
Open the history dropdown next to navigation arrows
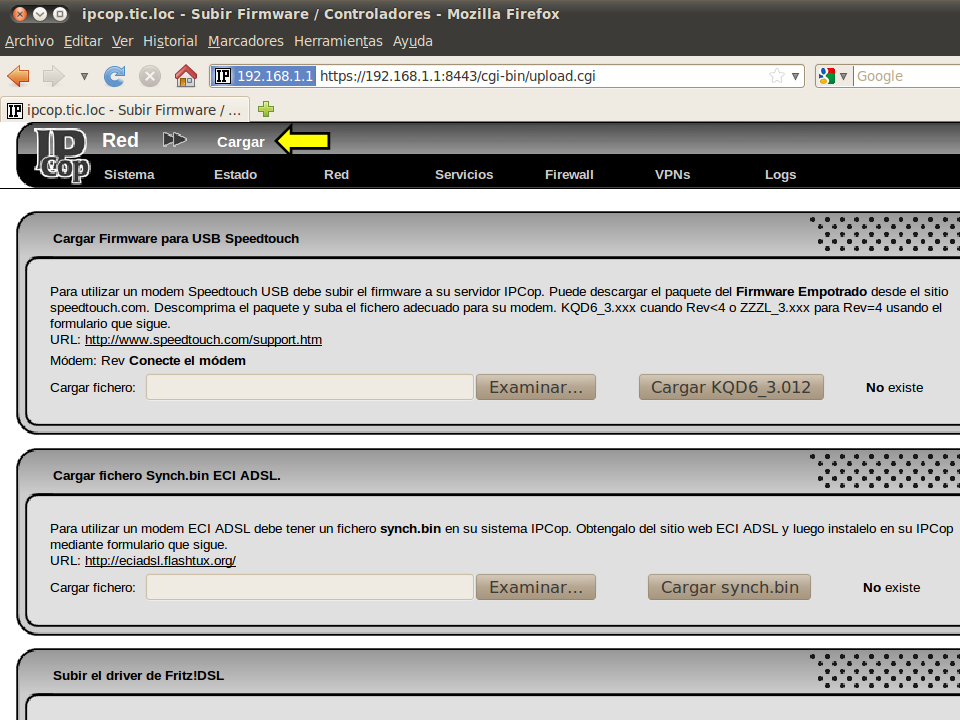[x=84, y=76]
